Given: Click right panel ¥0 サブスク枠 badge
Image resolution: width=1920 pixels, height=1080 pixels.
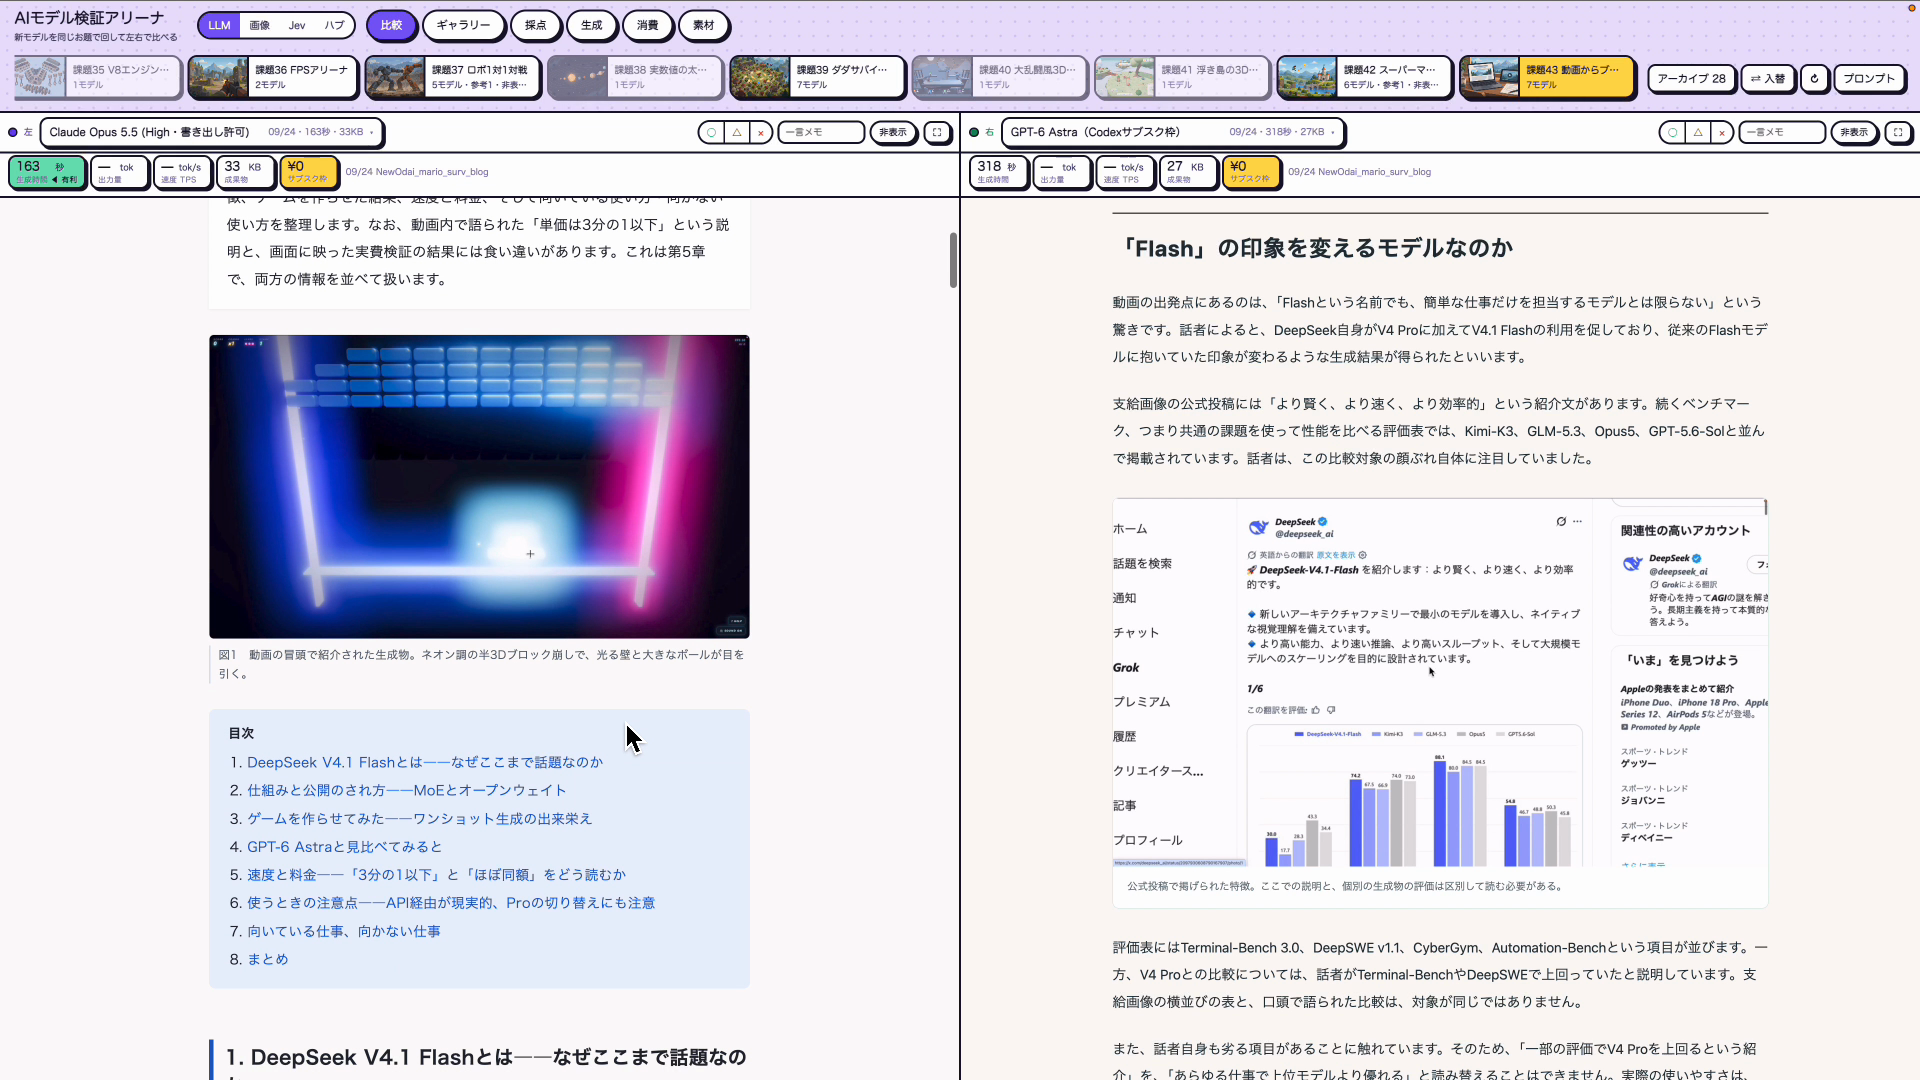Looking at the screenshot, I should point(1251,172).
